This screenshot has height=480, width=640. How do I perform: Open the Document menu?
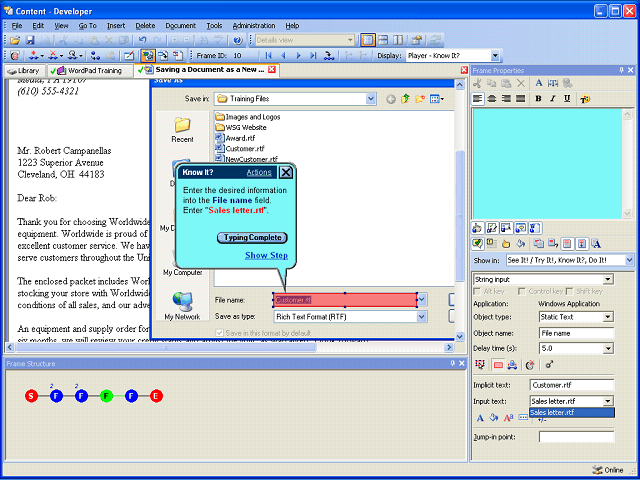point(180,26)
